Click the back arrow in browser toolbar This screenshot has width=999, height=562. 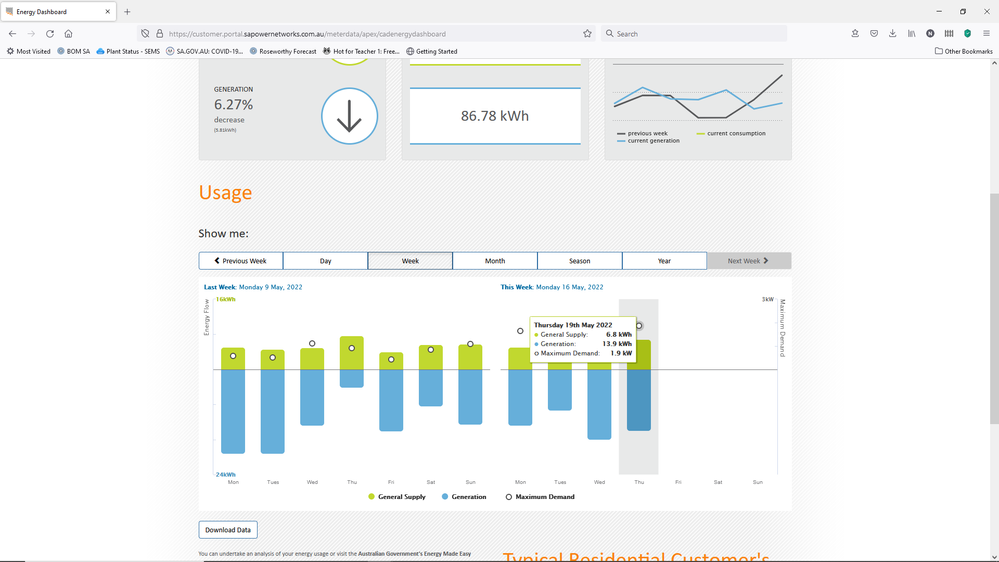[x=13, y=34]
